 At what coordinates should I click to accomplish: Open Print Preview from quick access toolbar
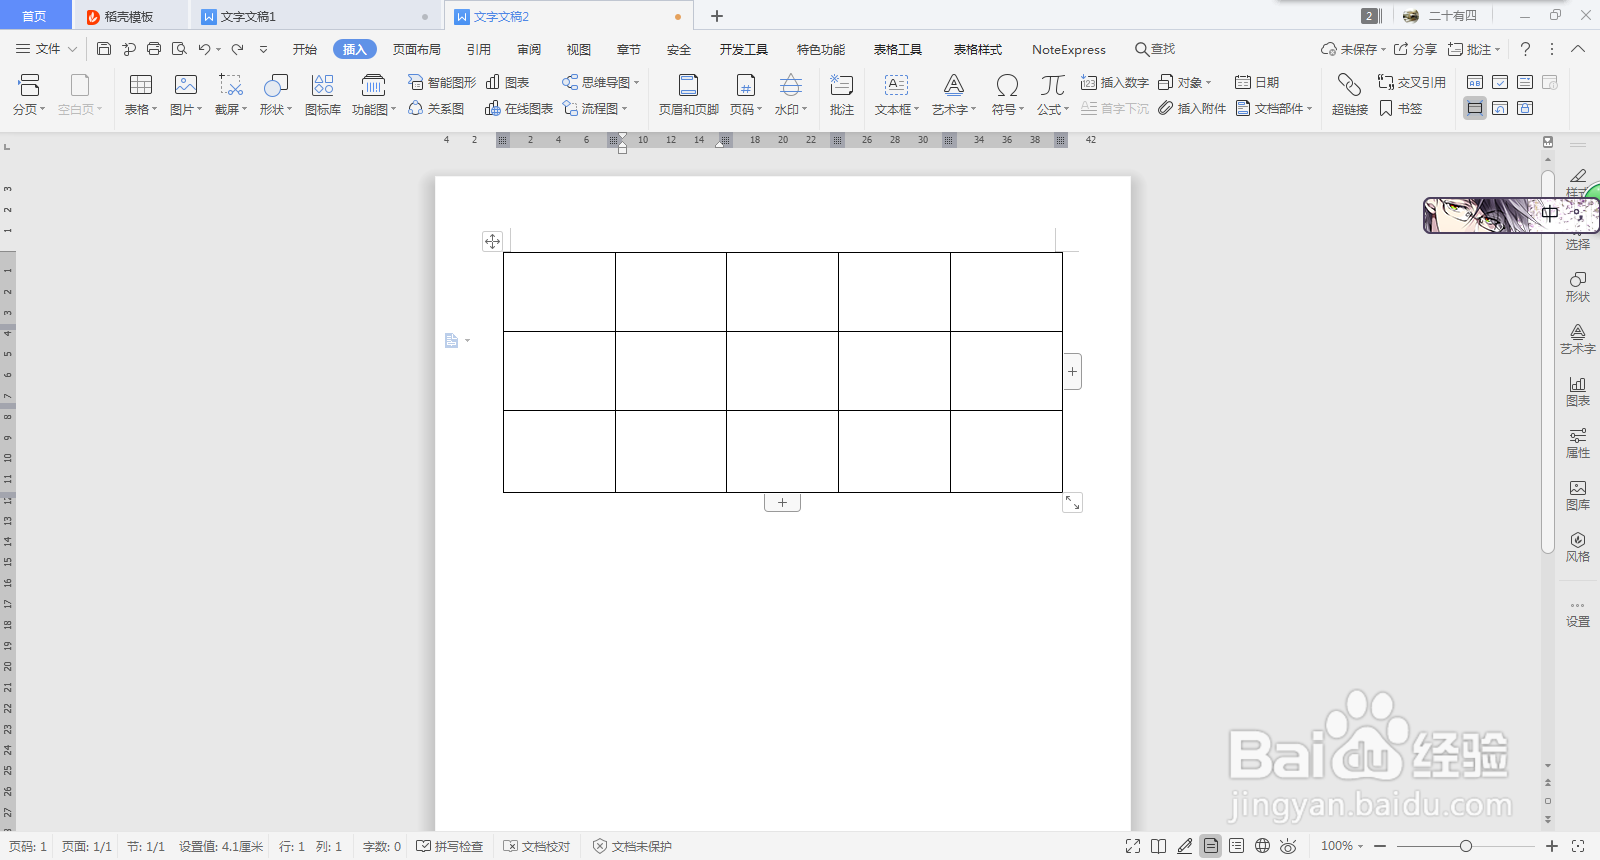179,49
